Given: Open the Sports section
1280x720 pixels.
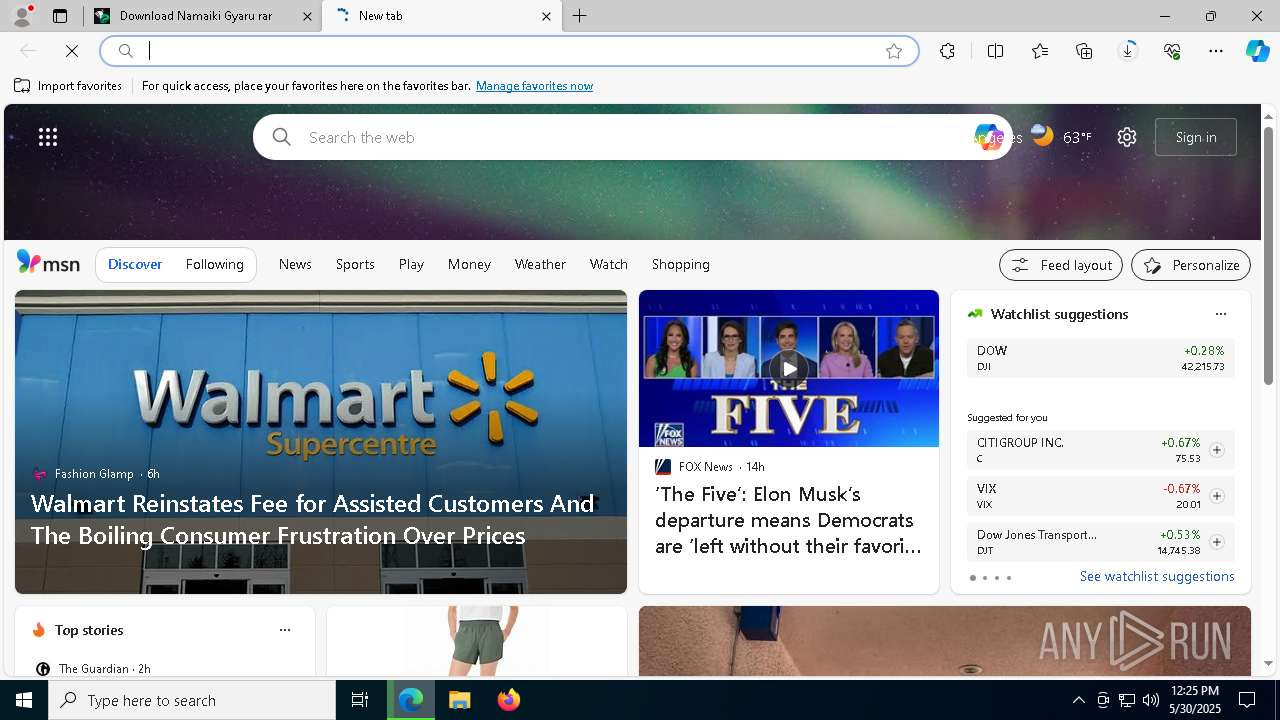Looking at the screenshot, I should pos(355,264).
